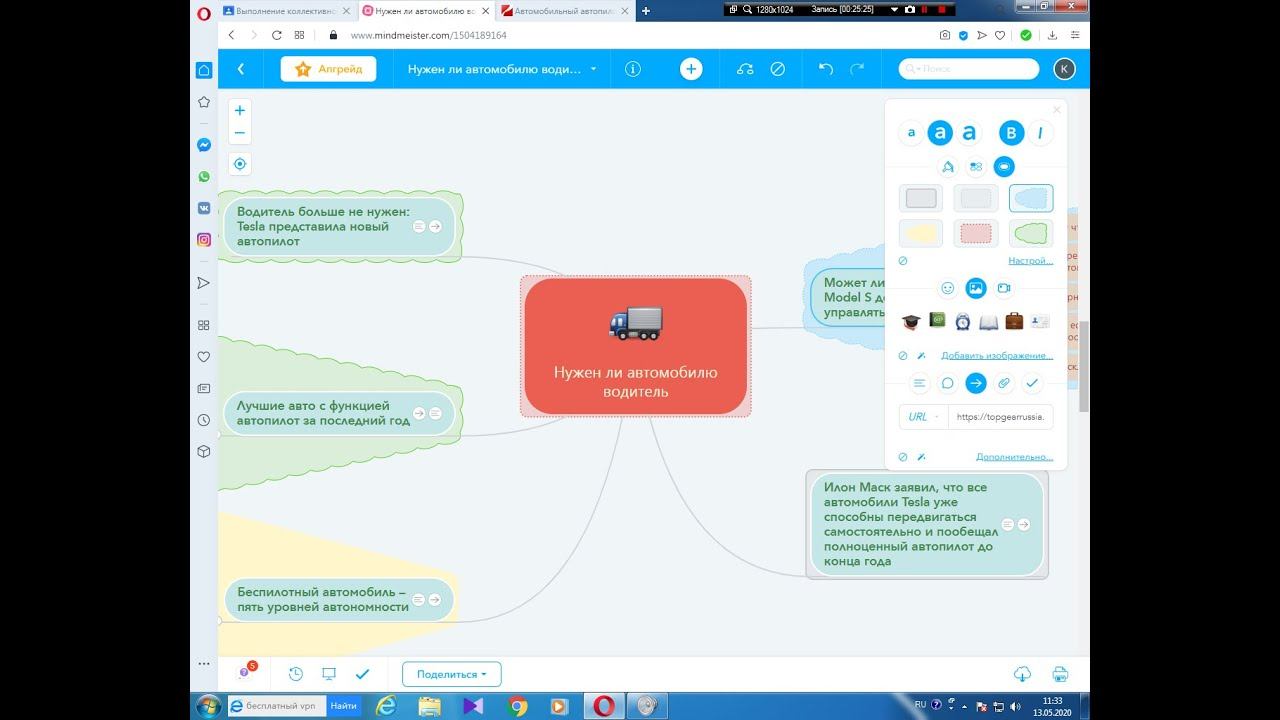Screen dimensions: 1280x720
Task: Click the search field in toolbar
Action: (969, 69)
